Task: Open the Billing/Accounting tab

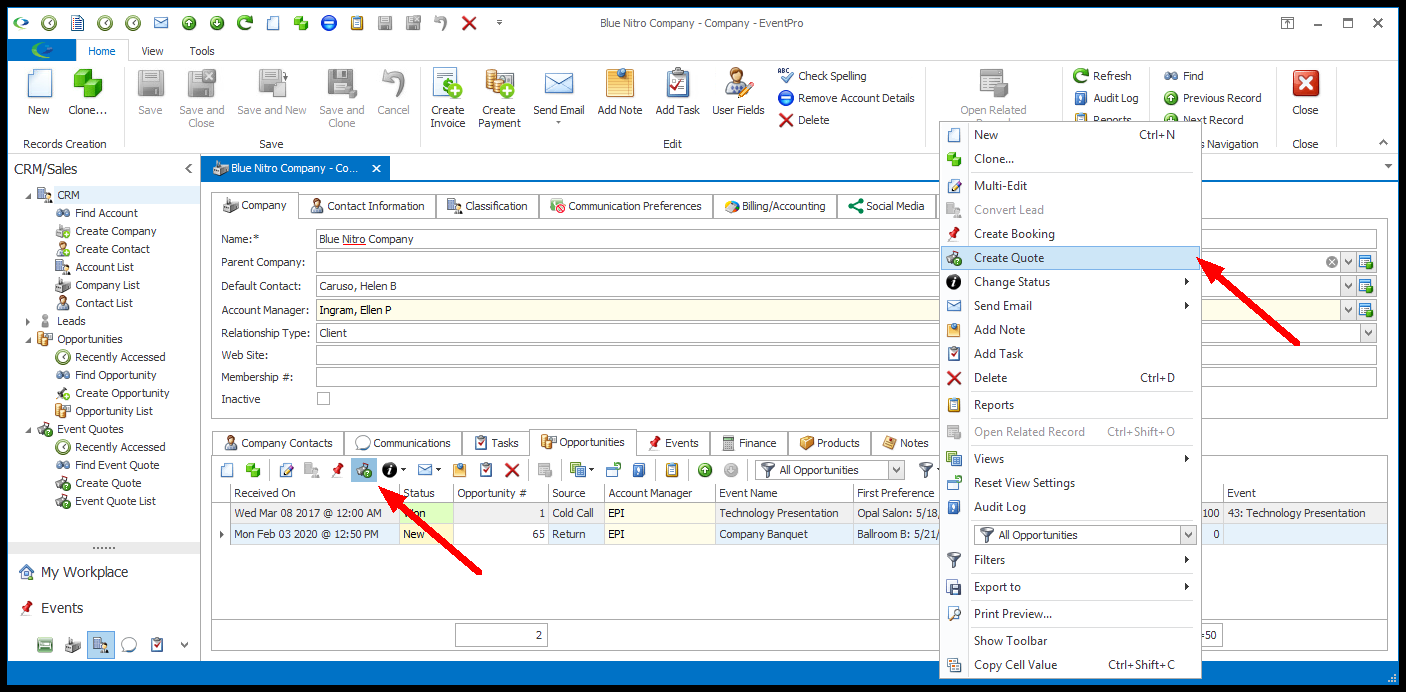Action: point(775,206)
